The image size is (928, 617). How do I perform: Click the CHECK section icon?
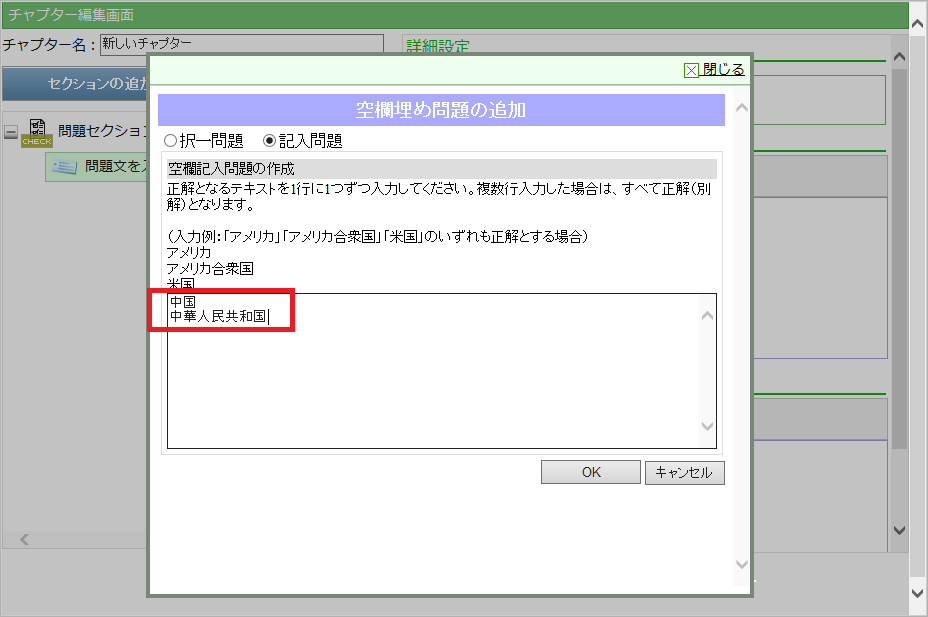pyautogui.click(x=37, y=133)
